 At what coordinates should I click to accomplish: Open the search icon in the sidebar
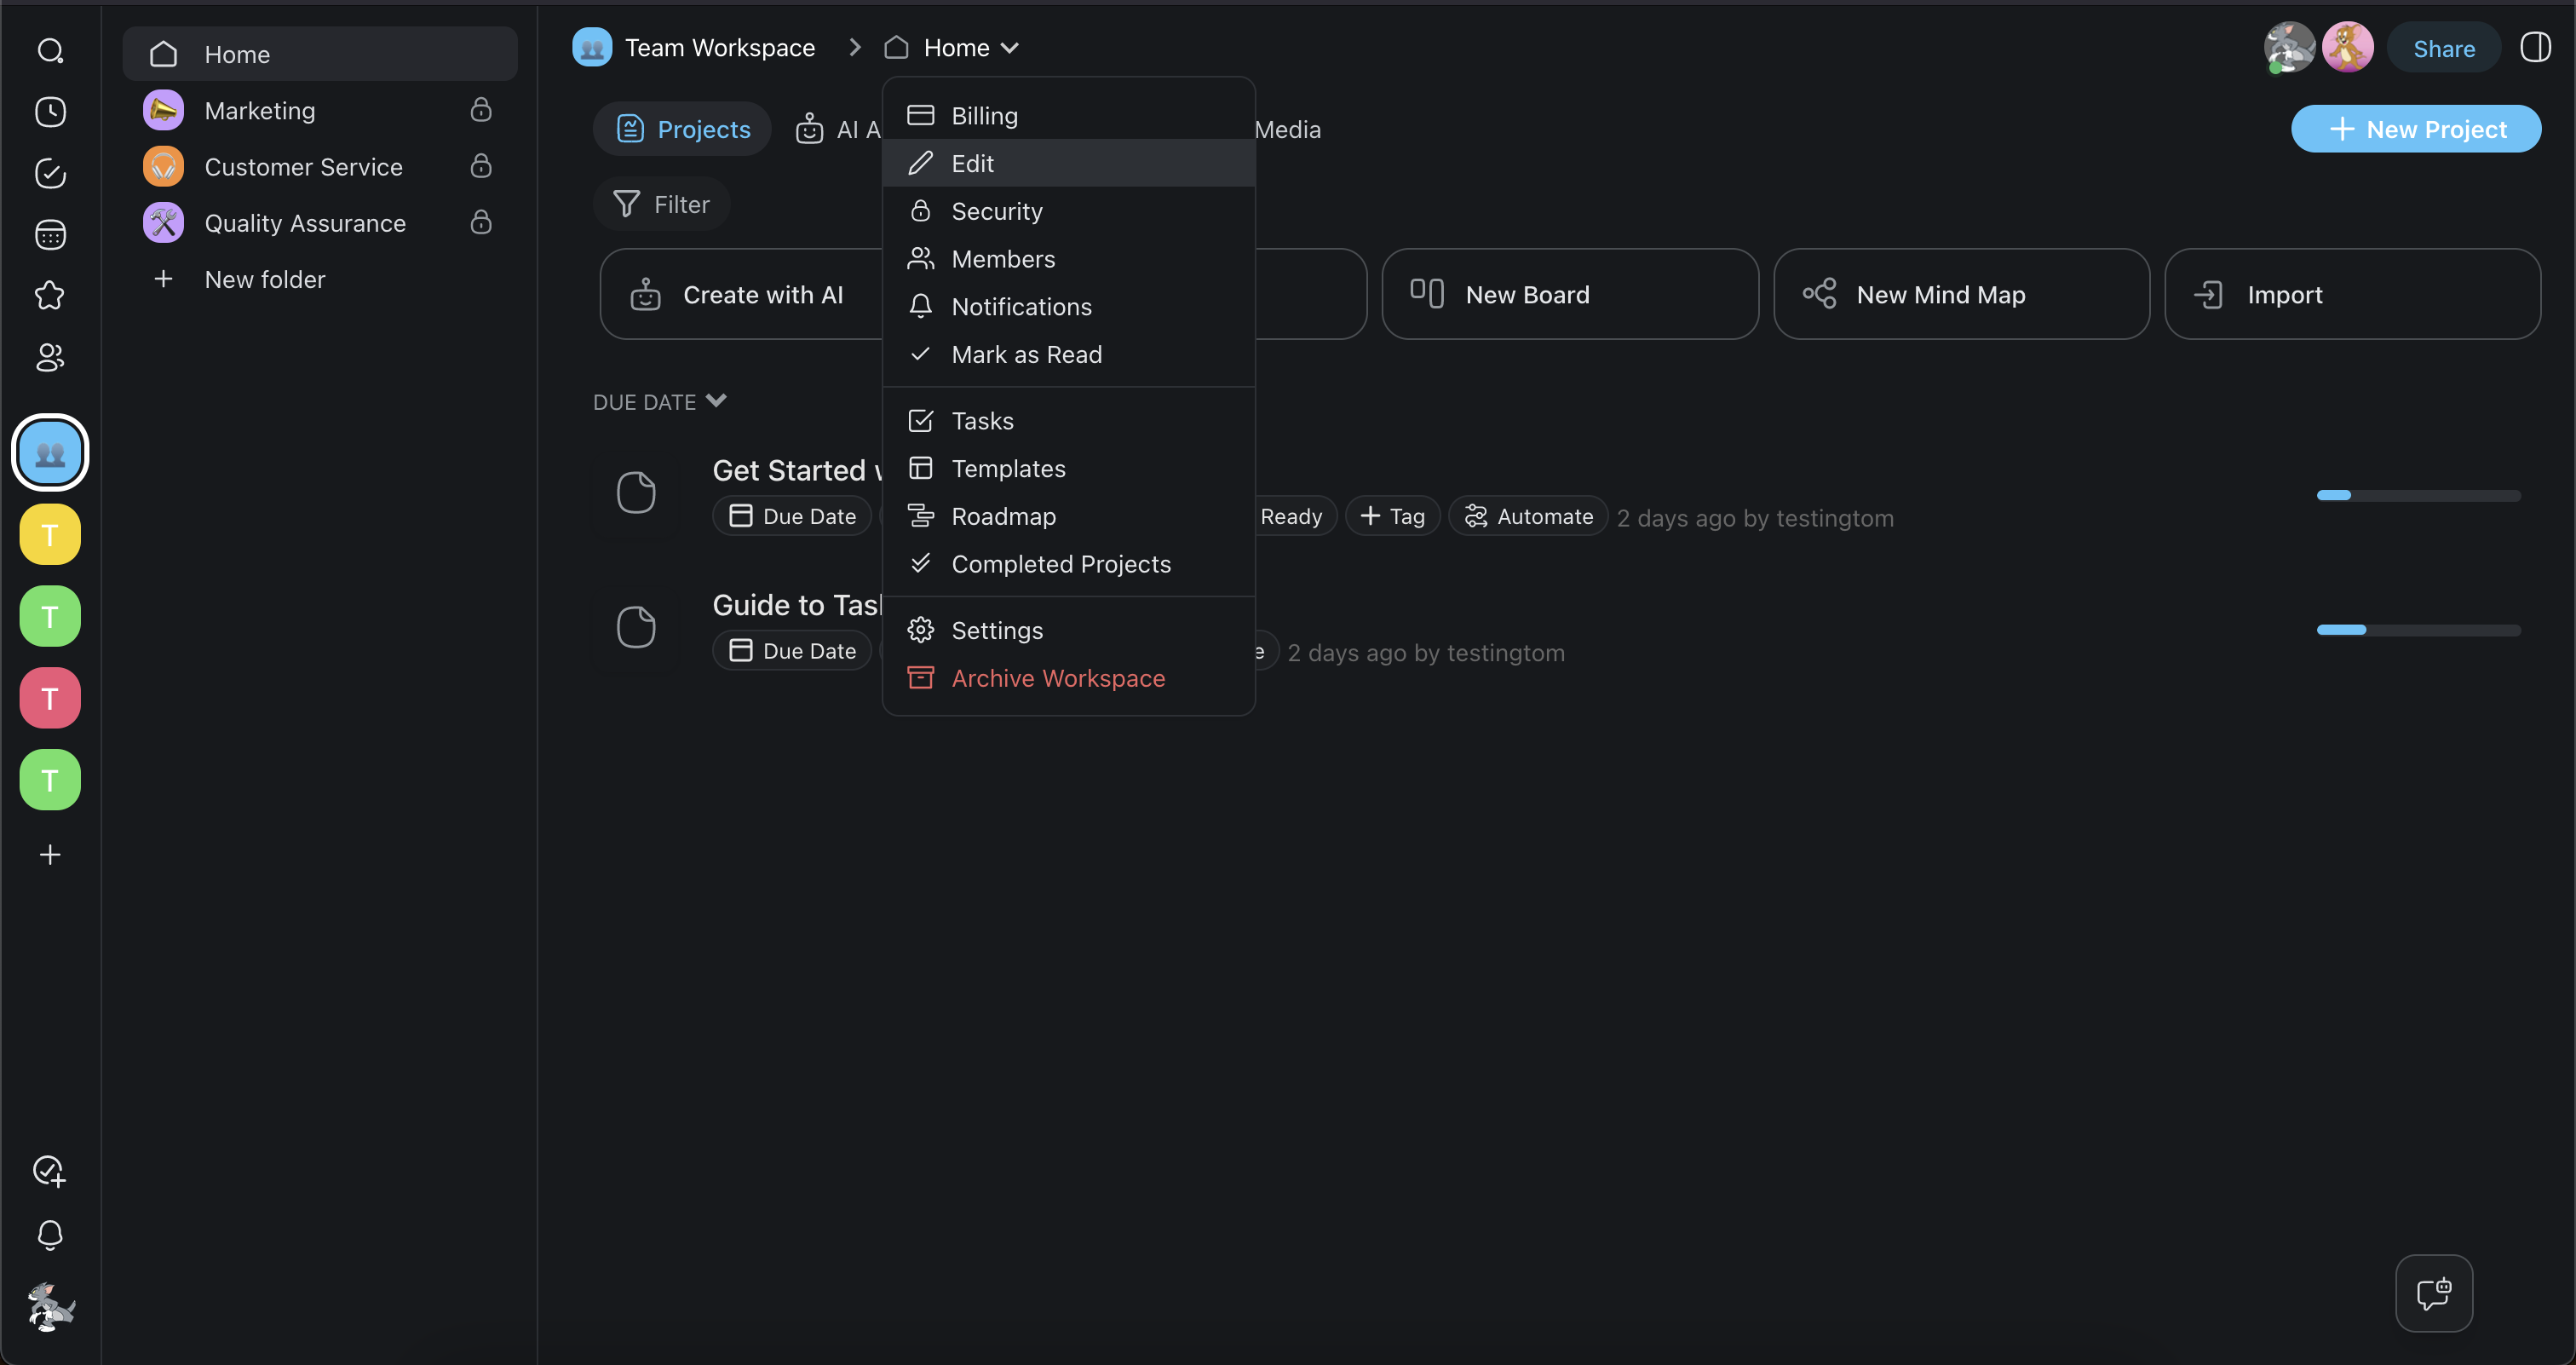point(50,50)
